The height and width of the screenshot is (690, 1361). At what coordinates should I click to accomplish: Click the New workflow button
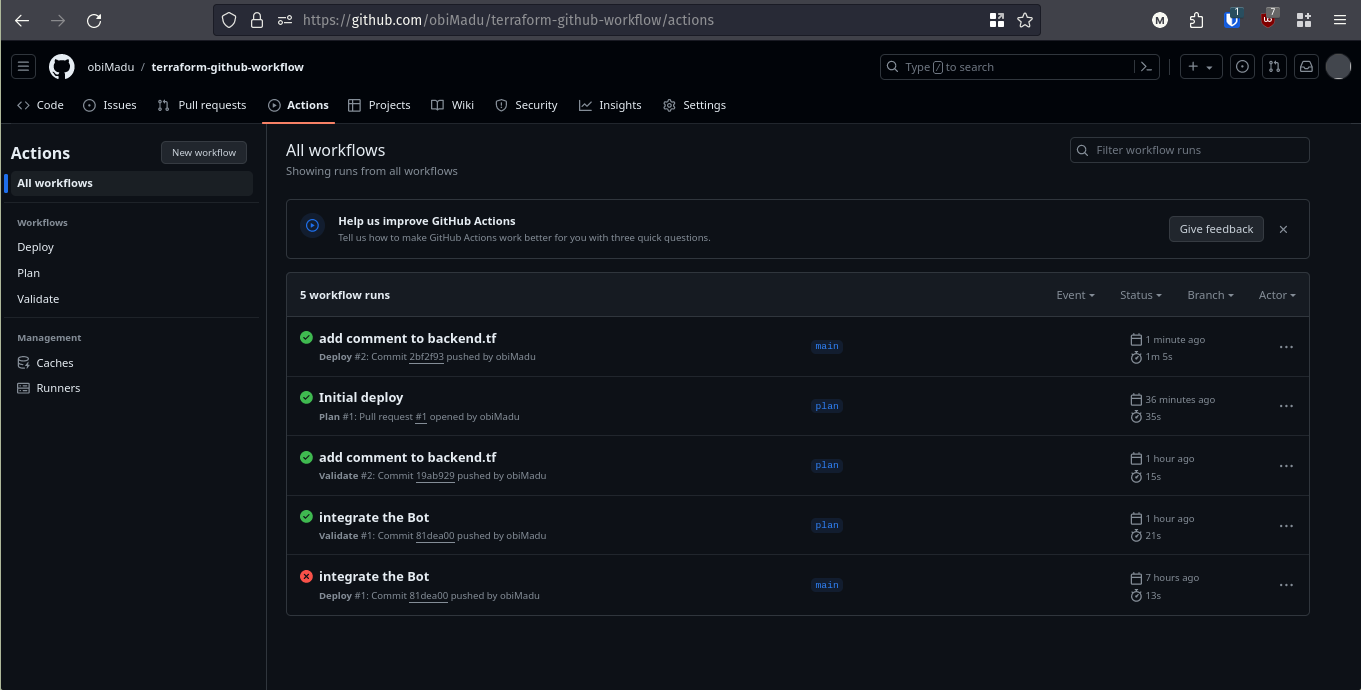tap(204, 153)
